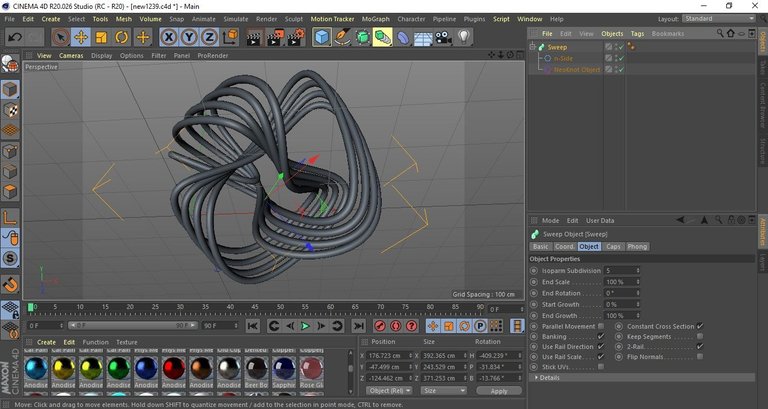Image resolution: width=768 pixels, height=409 pixels.
Task: Click the highlighted Sweep/Extrude generator icon
Action: tap(383, 37)
